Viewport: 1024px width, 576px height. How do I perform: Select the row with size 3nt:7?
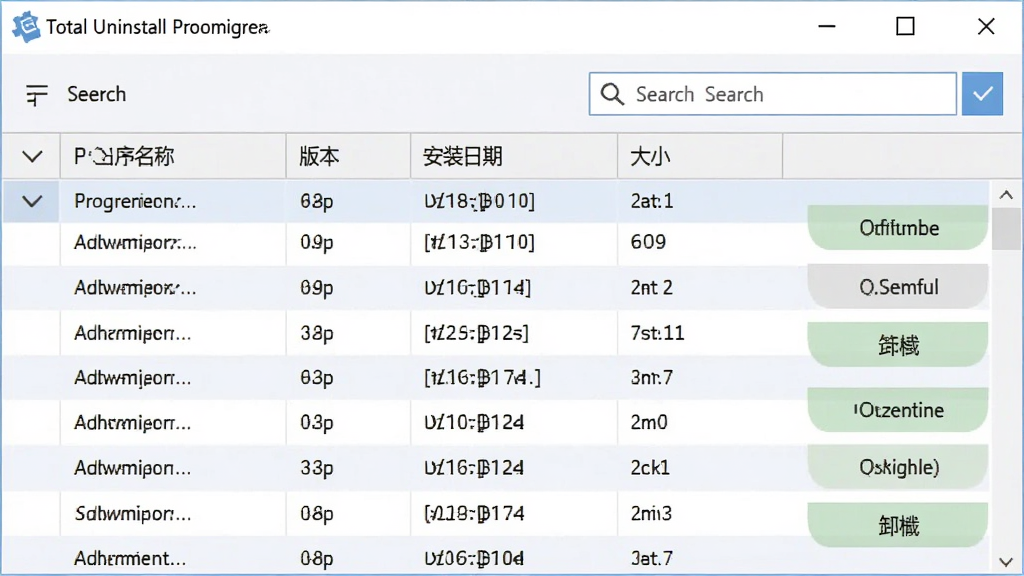click(496, 377)
